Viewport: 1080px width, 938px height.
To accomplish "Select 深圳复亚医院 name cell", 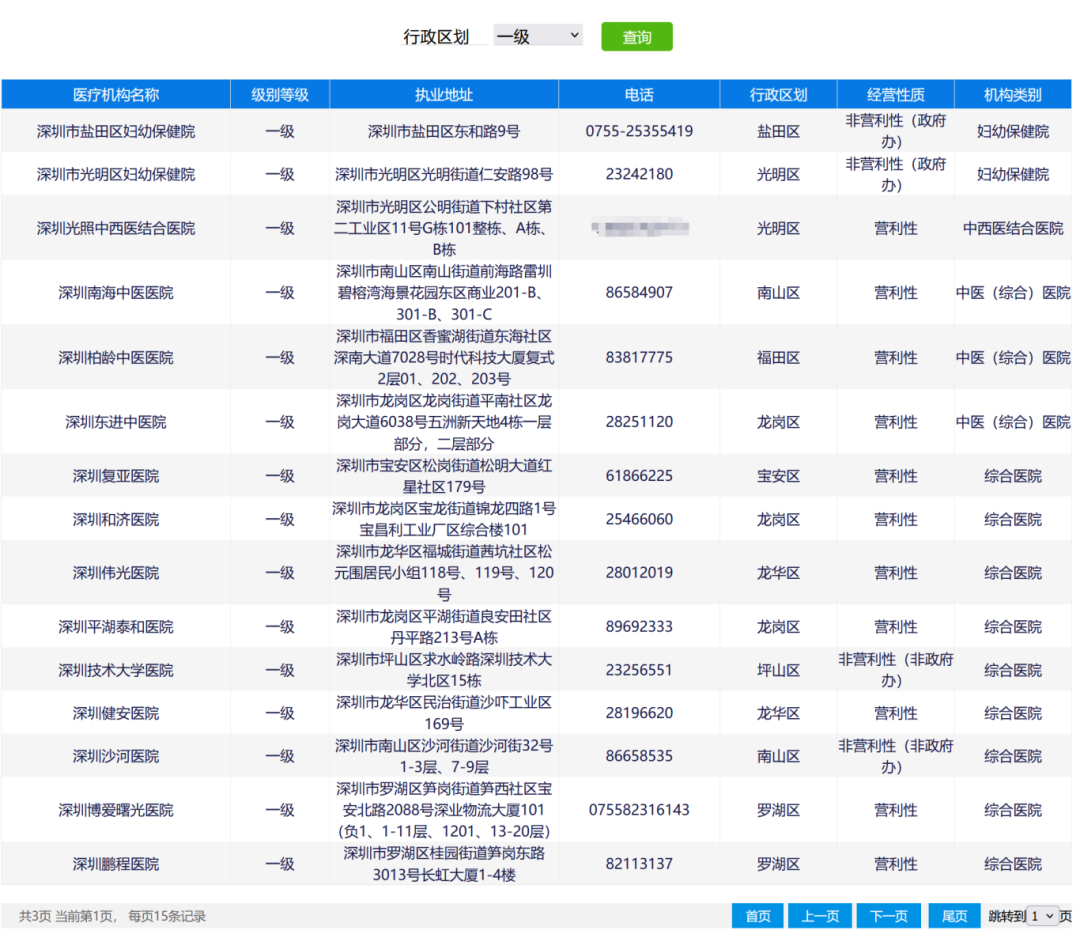I will 116,476.
